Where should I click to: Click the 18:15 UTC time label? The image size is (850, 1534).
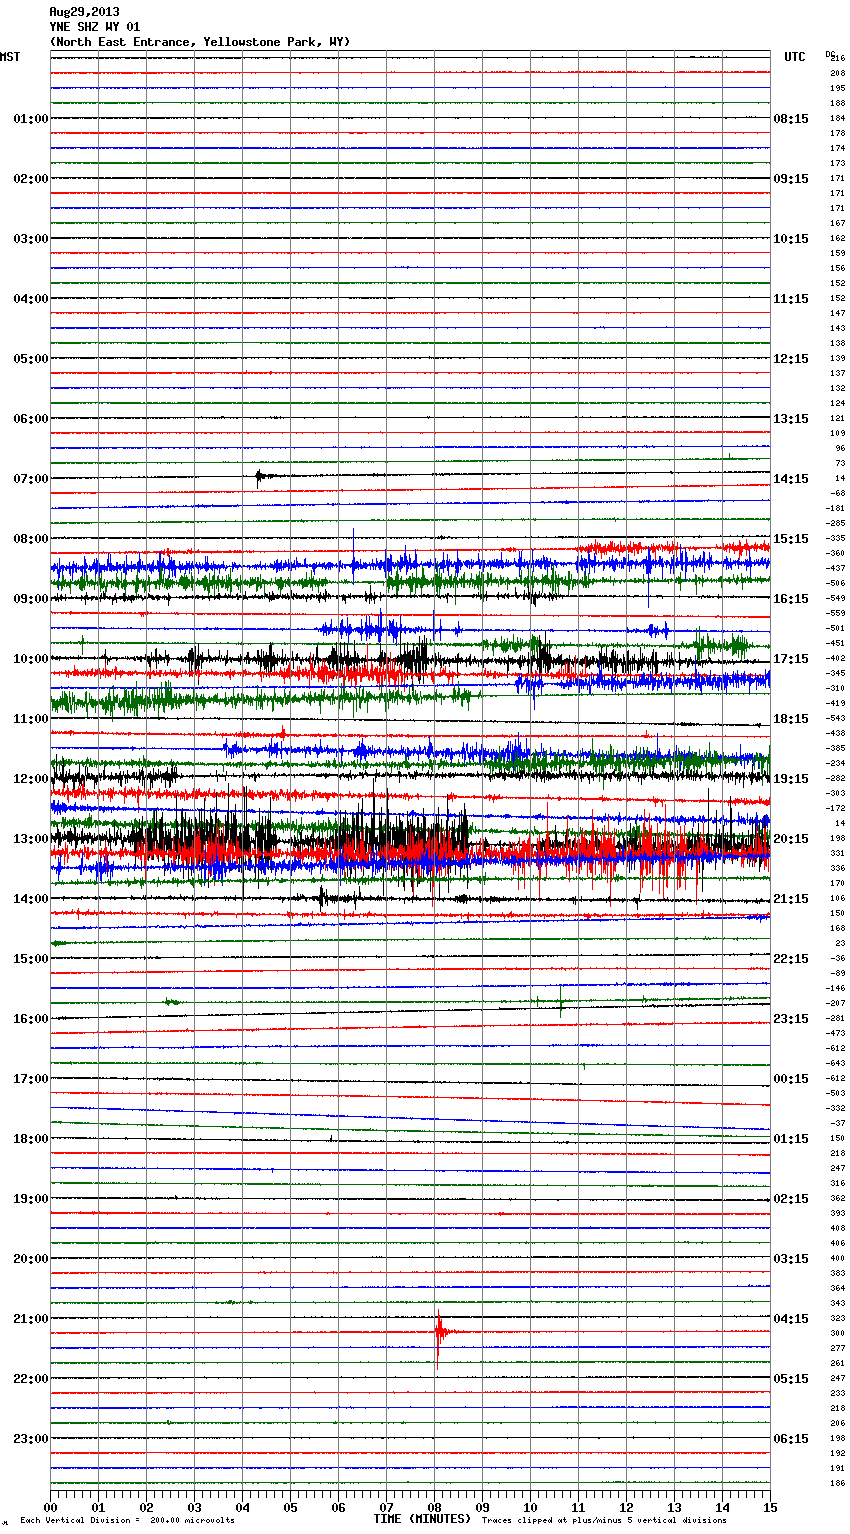coord(791,719)
